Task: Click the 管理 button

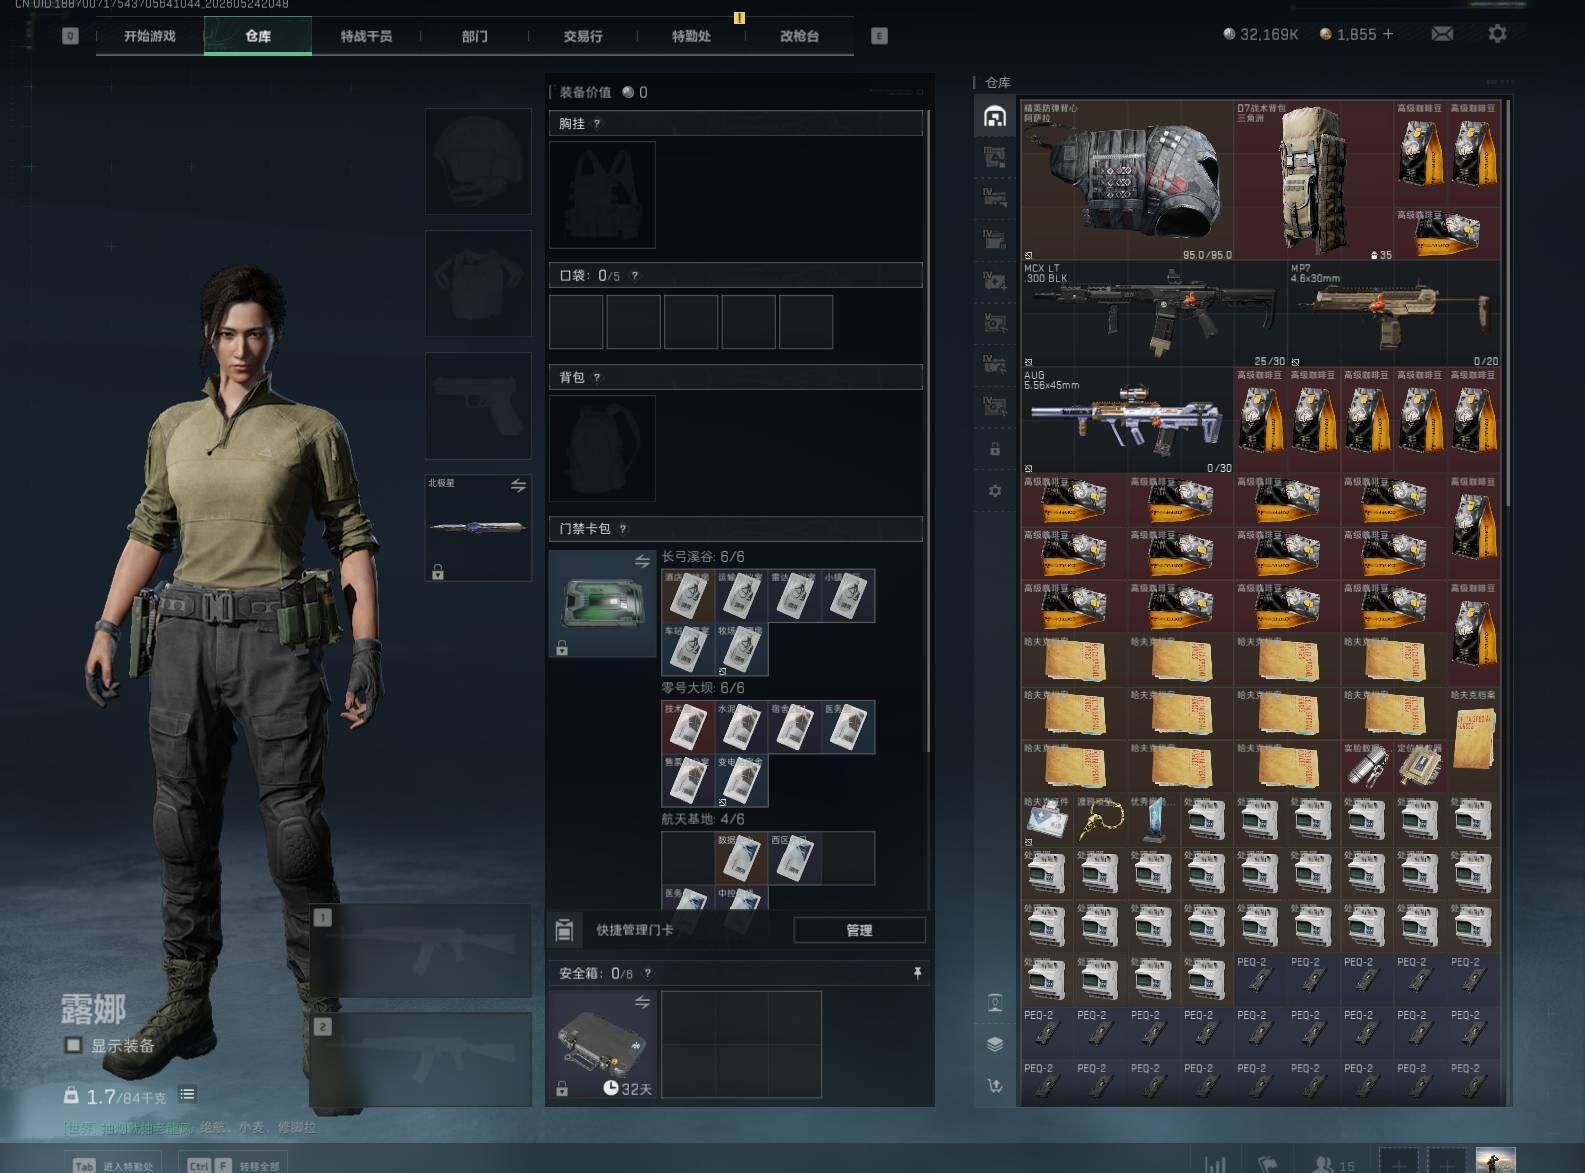Action: pos(859,930)
